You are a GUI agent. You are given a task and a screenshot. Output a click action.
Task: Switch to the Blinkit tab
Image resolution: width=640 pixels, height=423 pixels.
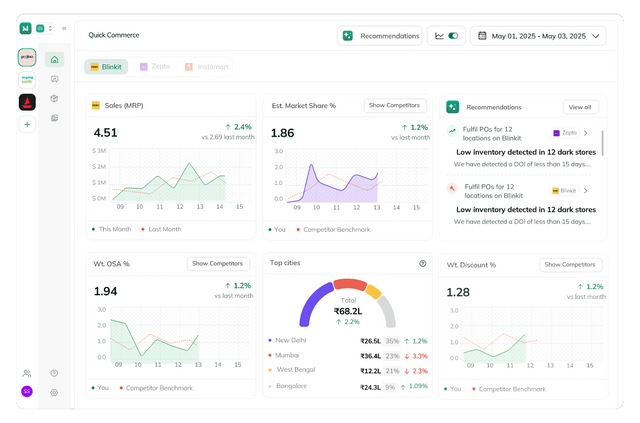[x=106, y=67]
